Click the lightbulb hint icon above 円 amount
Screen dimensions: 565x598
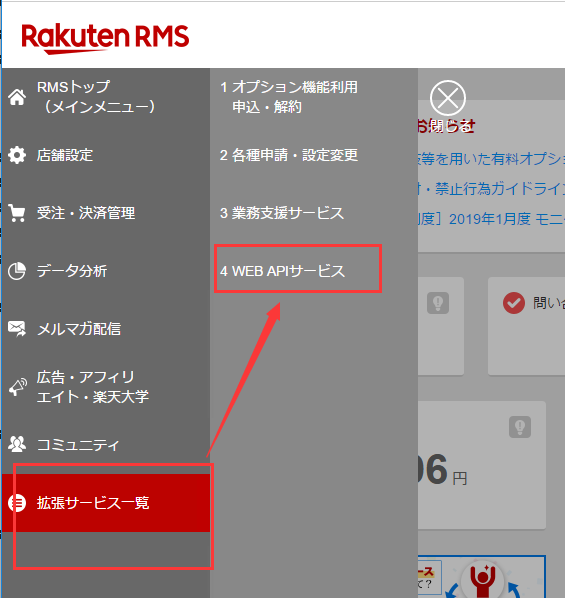pos(520,427)
